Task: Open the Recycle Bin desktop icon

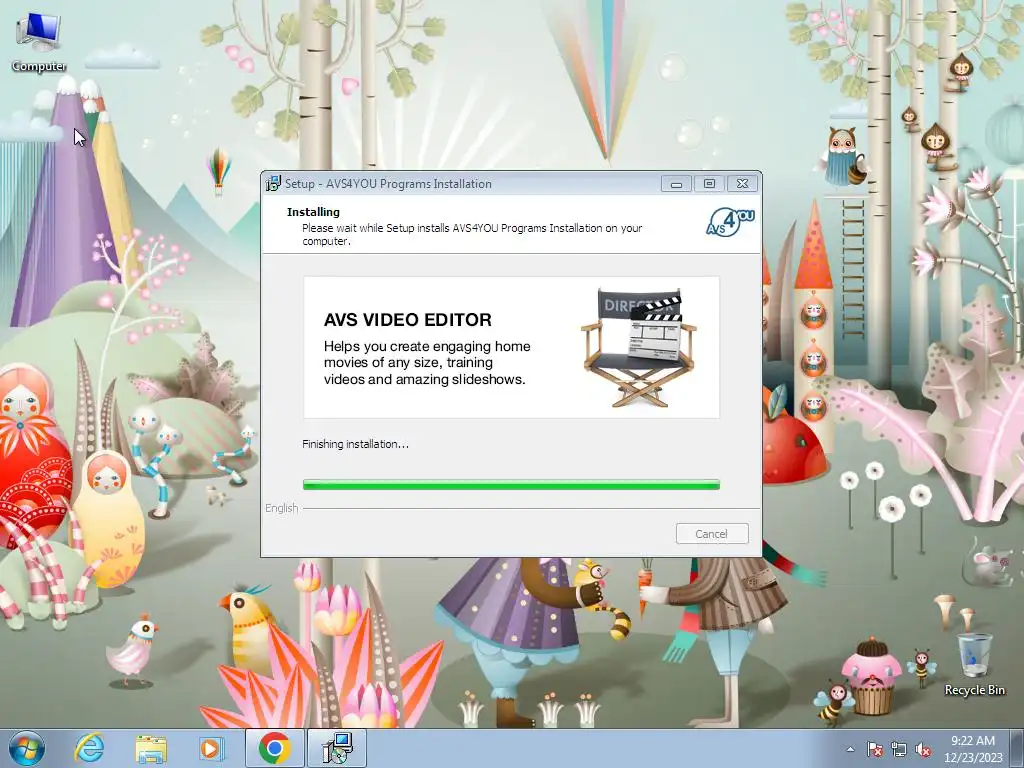Action: (974, 664)
